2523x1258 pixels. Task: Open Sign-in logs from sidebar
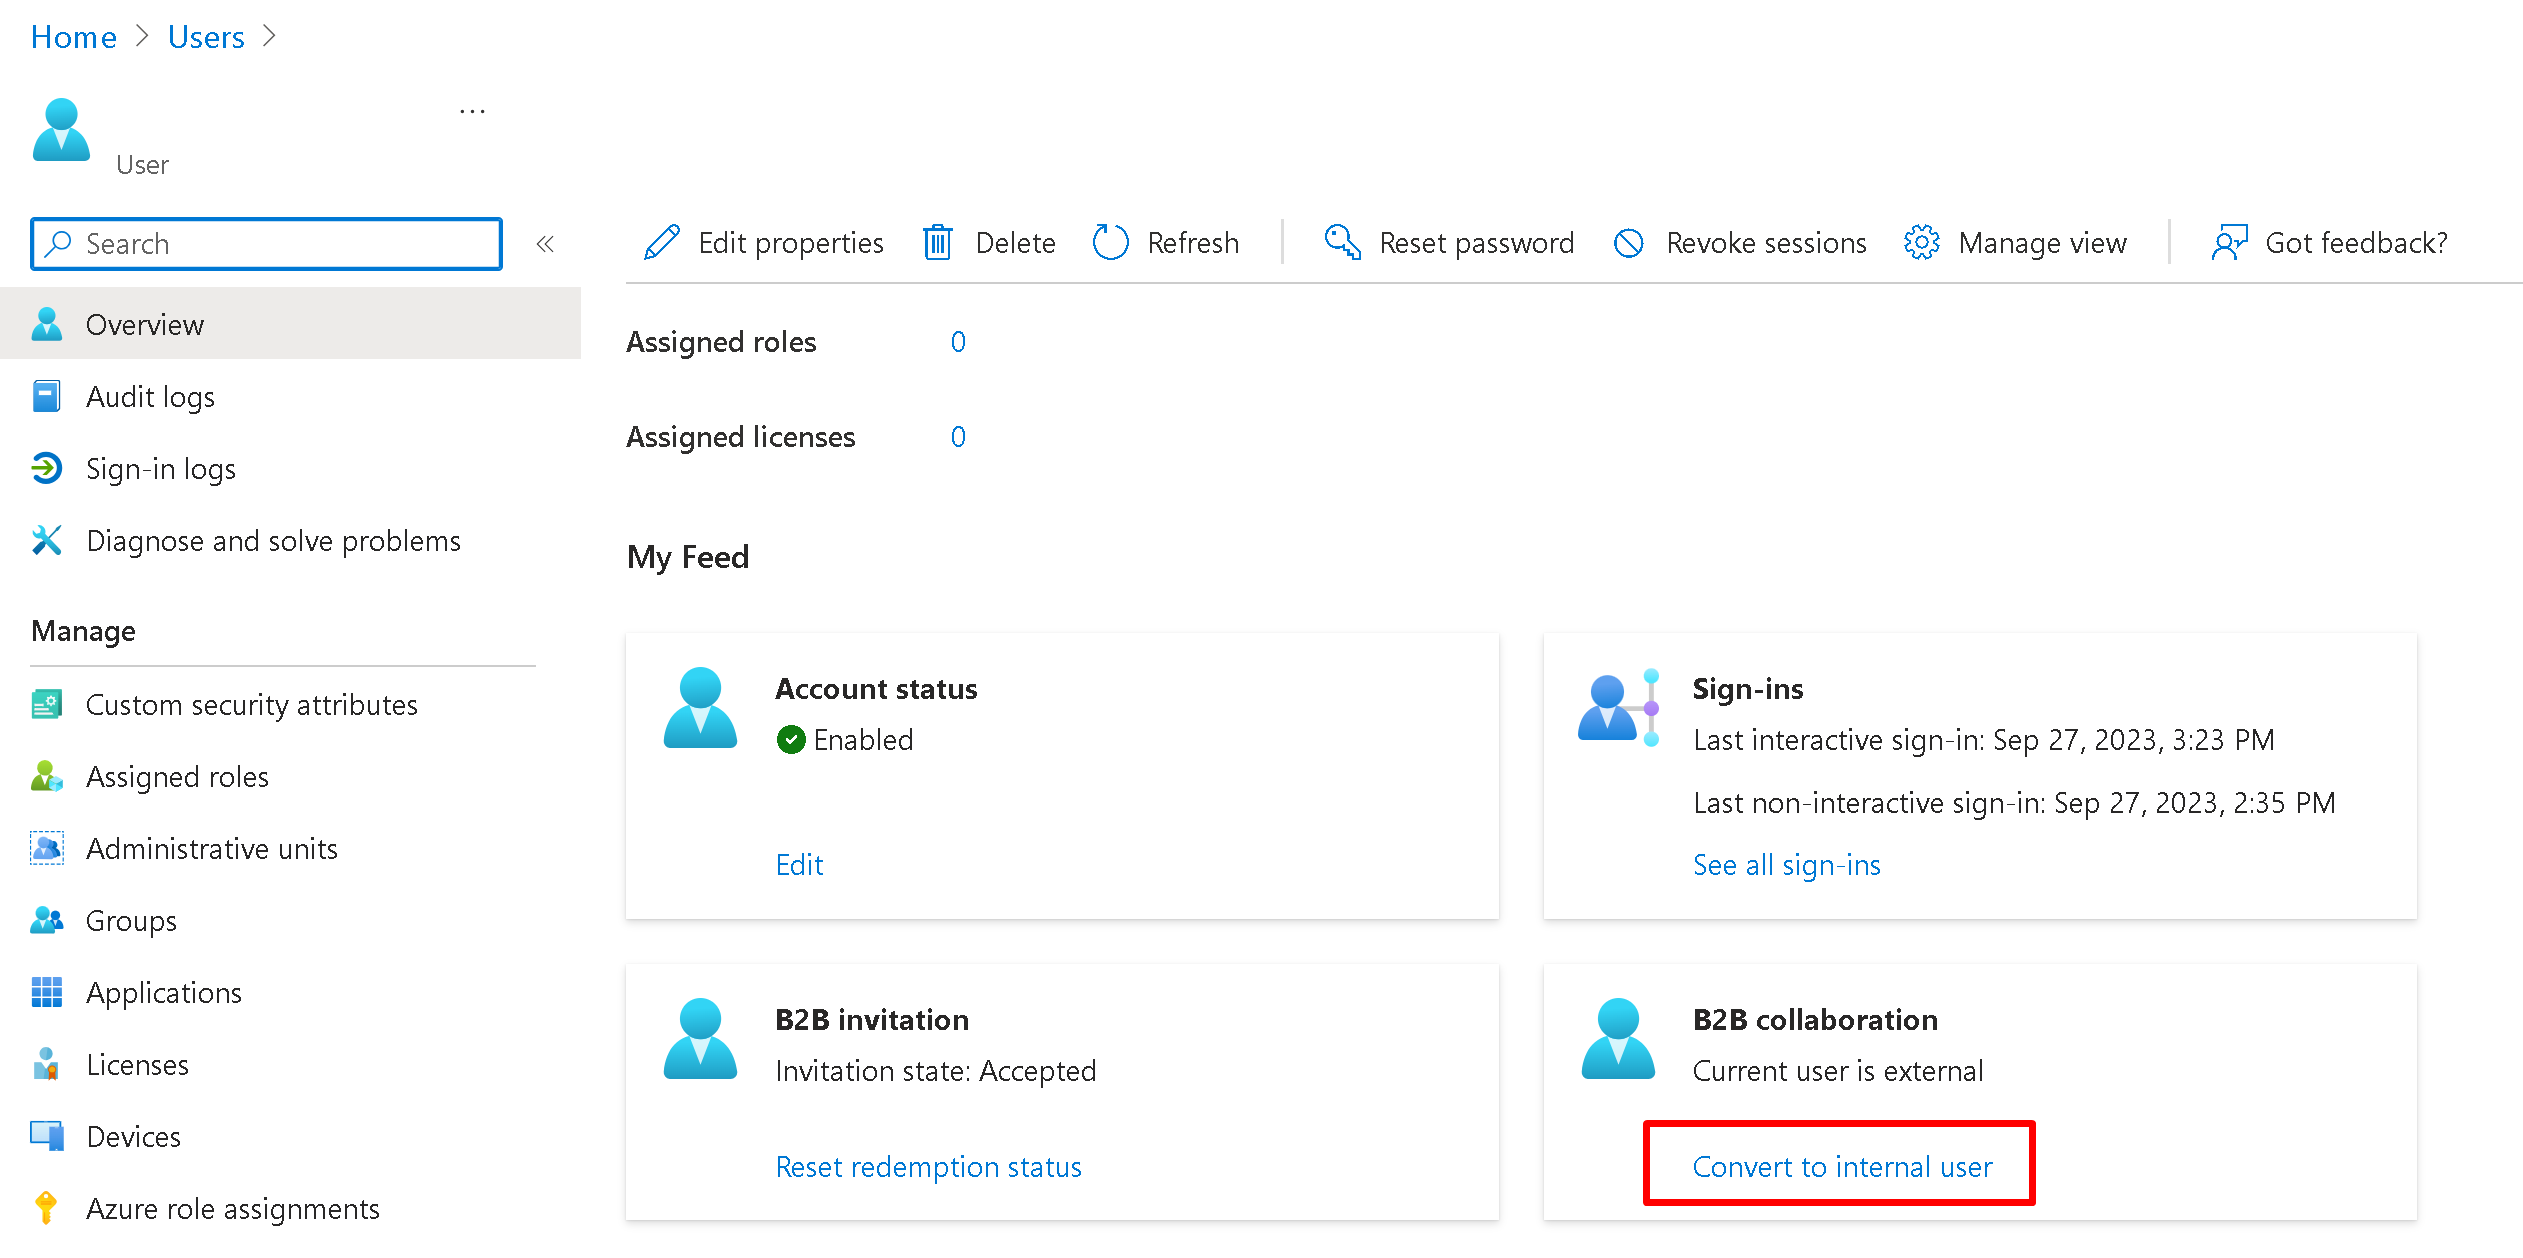[160, 469]
